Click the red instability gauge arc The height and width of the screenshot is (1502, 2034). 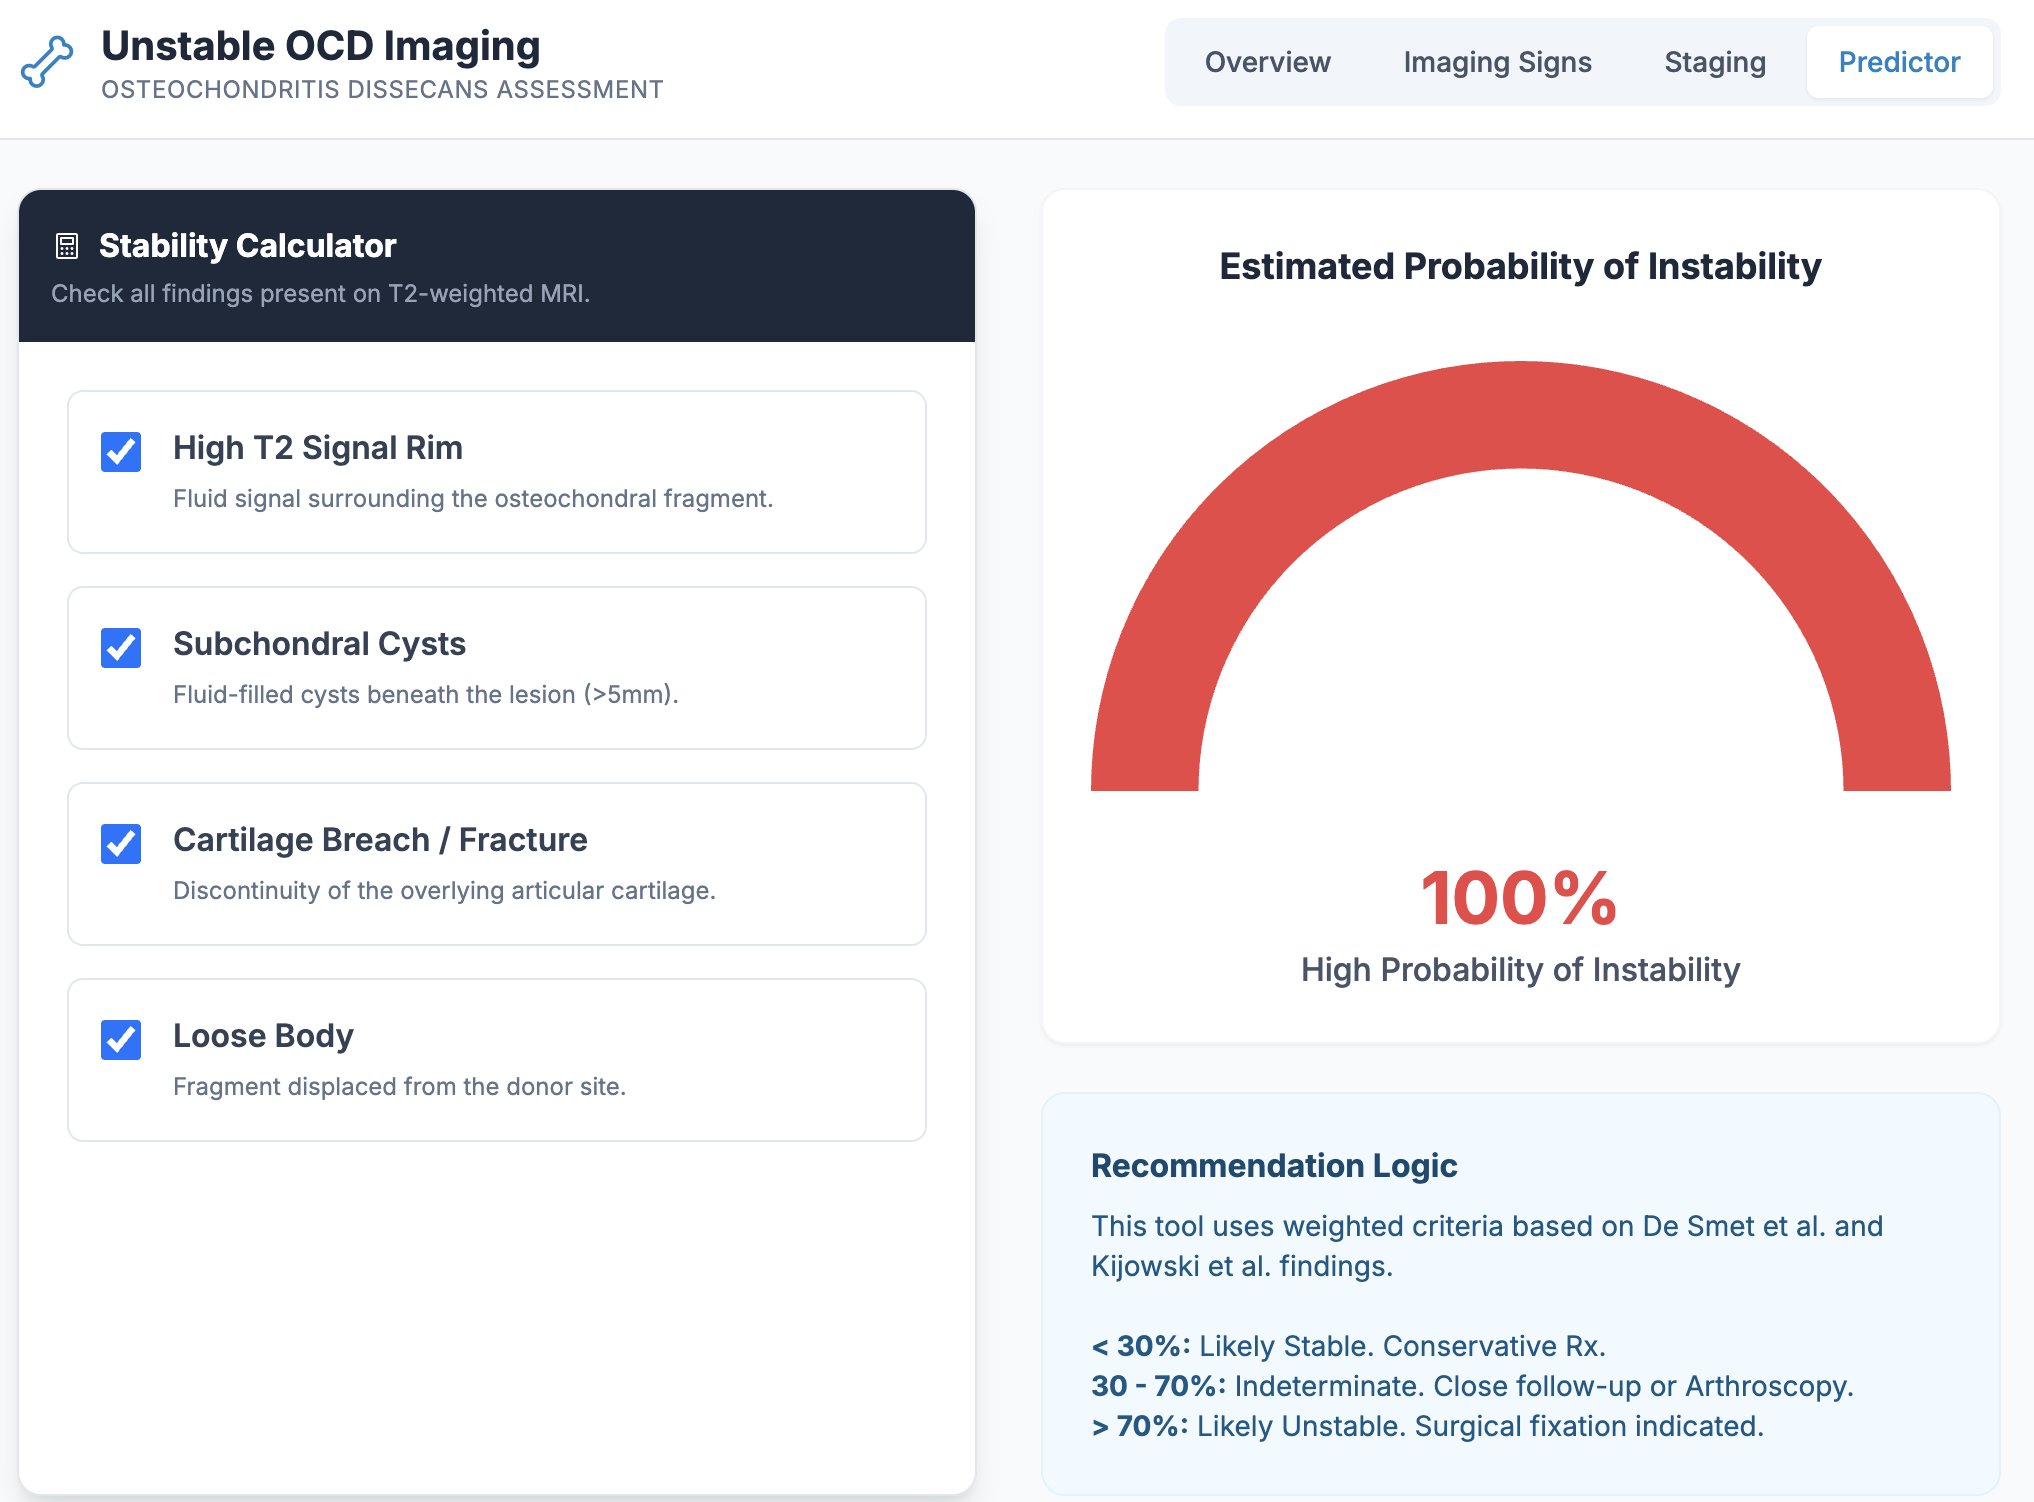1520,414
